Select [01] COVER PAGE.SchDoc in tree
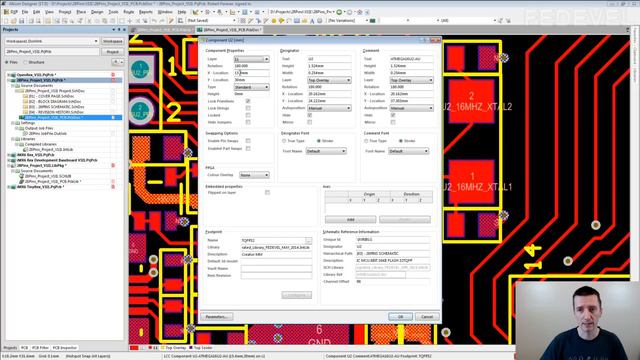This screenshot has width=640, height=360. click(x=51, y=96)
